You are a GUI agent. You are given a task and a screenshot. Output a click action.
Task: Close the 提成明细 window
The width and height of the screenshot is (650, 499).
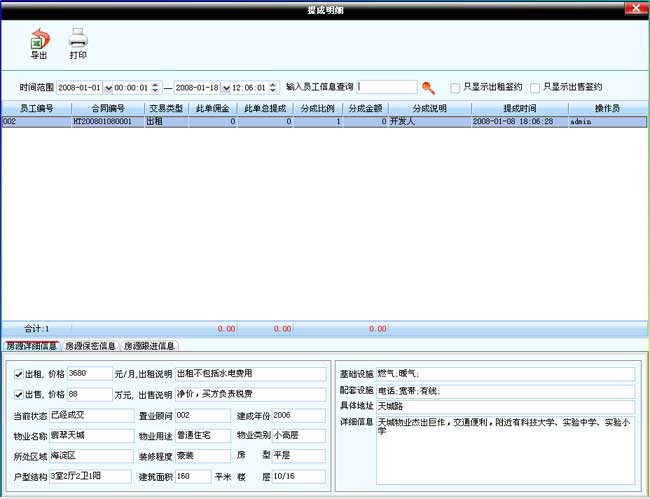635,8
